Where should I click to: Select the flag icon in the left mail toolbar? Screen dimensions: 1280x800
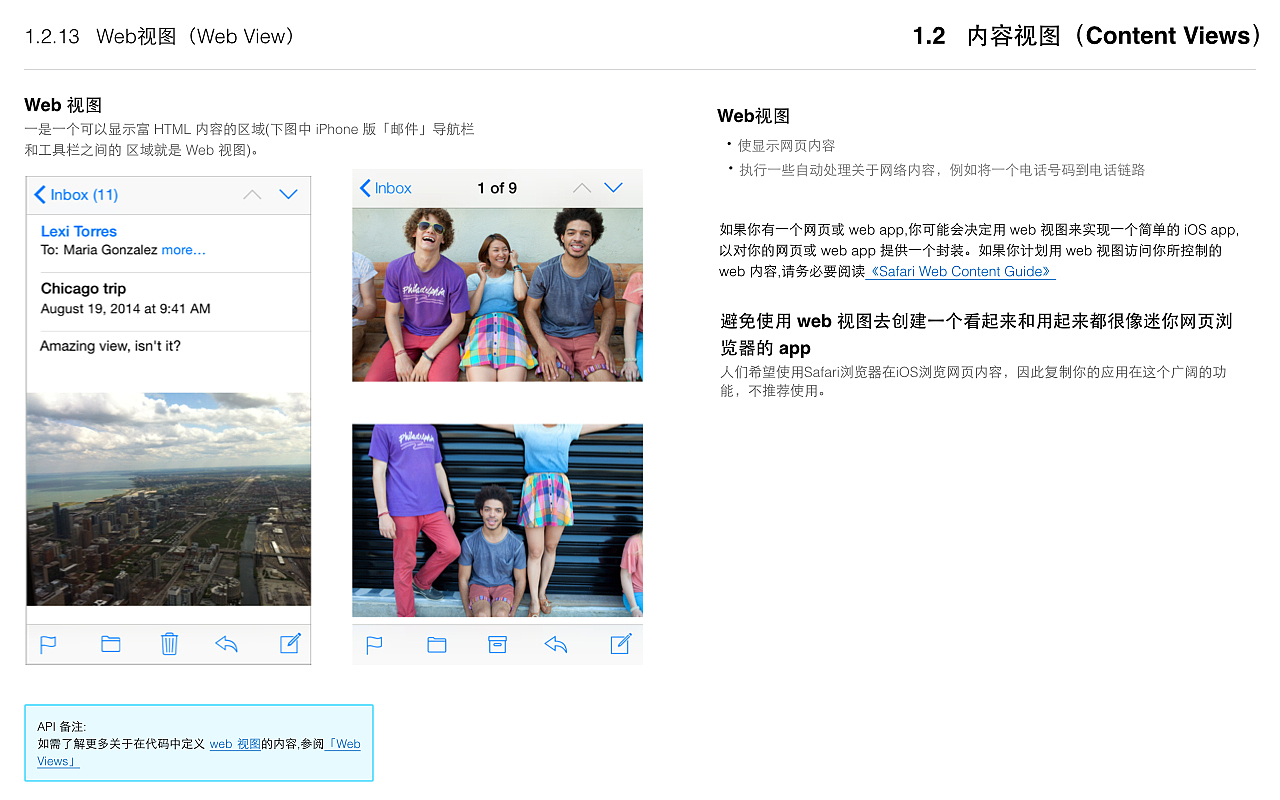click(x=47, y=644)
